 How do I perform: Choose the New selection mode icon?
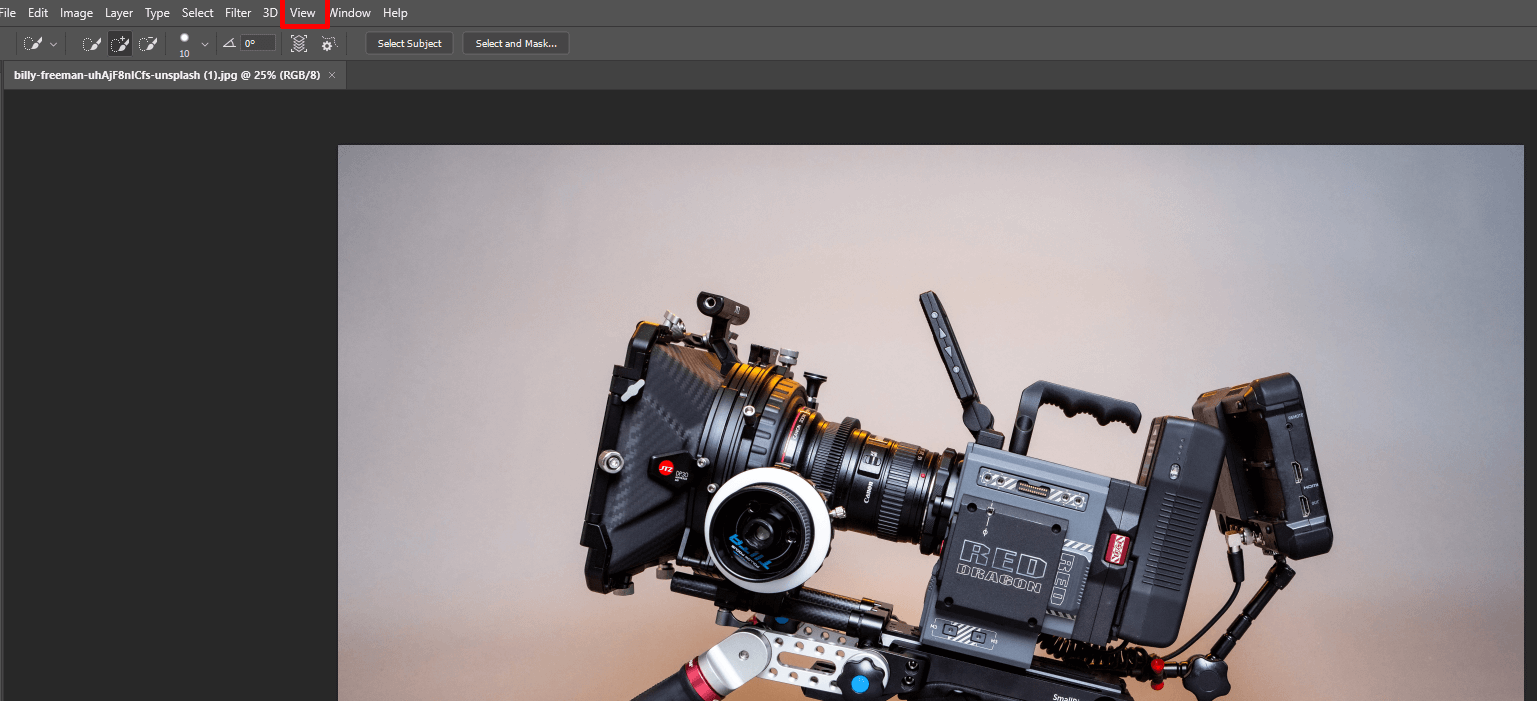coord(91,44)
